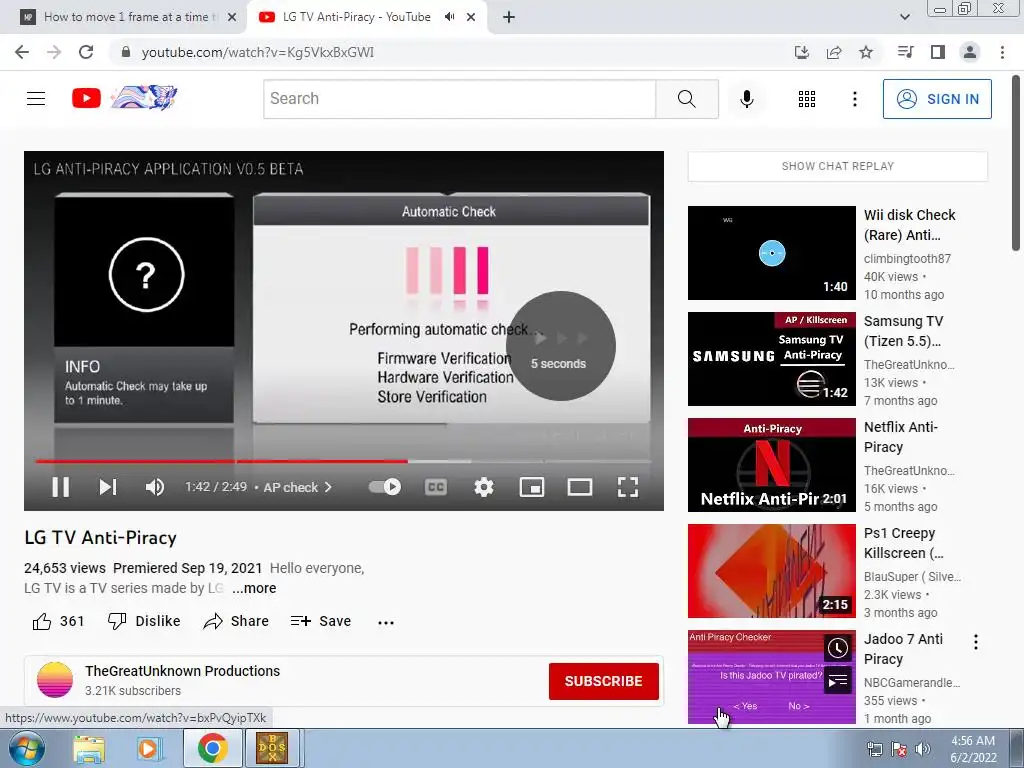1024x768 pixels.
Task: Open the video settings gear
Action: pyautogui.click(x=483, y=487)
